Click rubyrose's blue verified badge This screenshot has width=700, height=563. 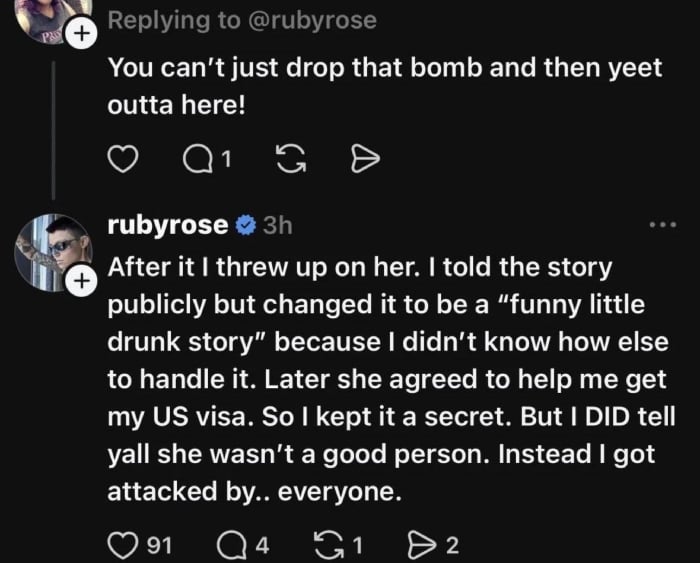[245, 226]
